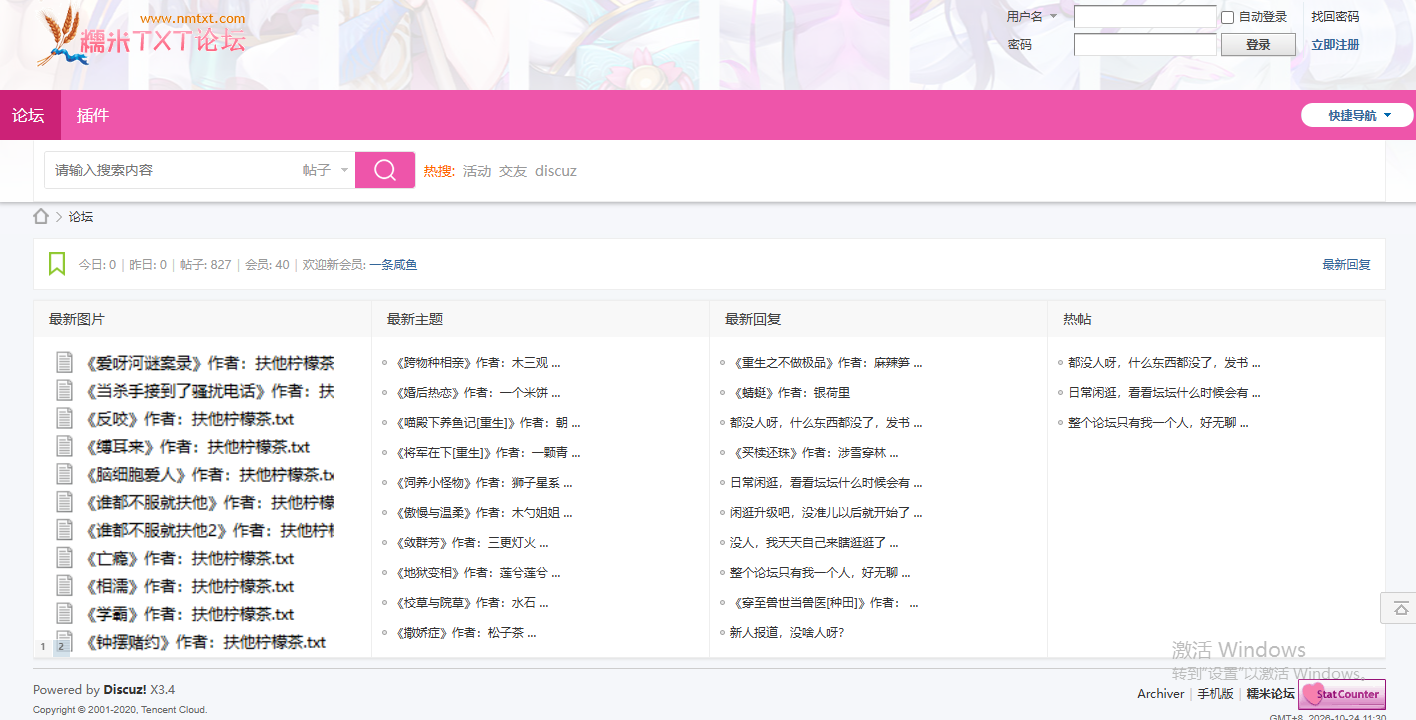
Task: Click file icon beside 《学霸》
Action: [x=65, y=614]
